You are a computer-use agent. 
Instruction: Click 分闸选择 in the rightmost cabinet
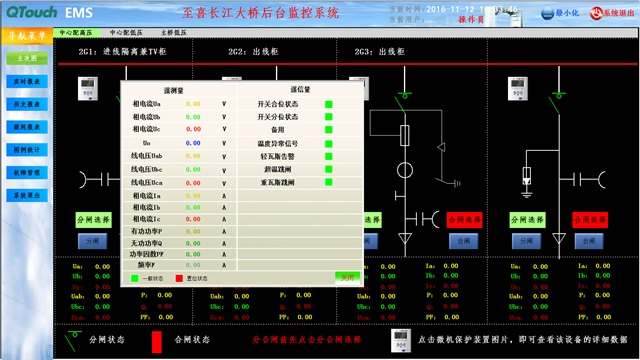[527, 220]
